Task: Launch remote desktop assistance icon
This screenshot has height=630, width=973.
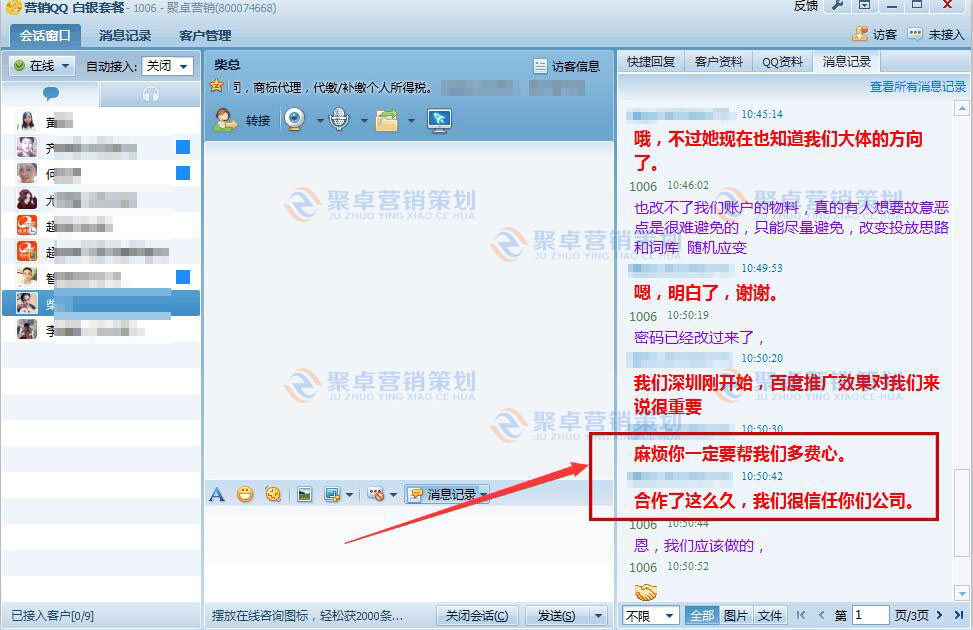Action: pos(439,120)
